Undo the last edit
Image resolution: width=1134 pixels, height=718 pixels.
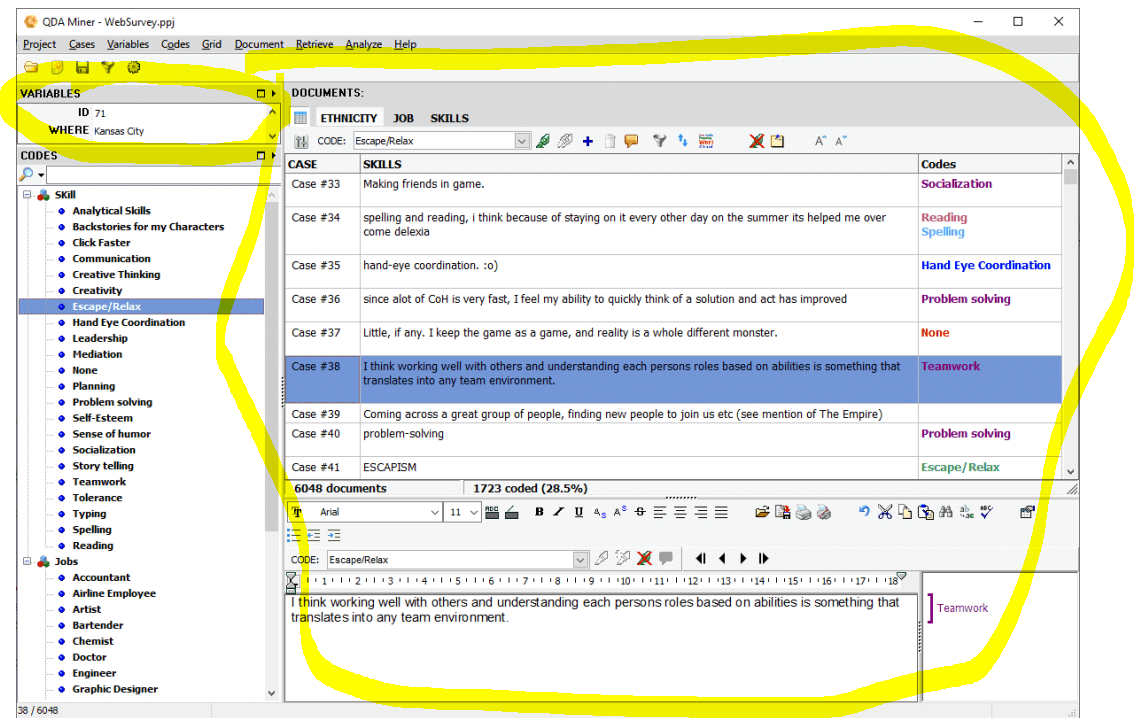(864, 512)
